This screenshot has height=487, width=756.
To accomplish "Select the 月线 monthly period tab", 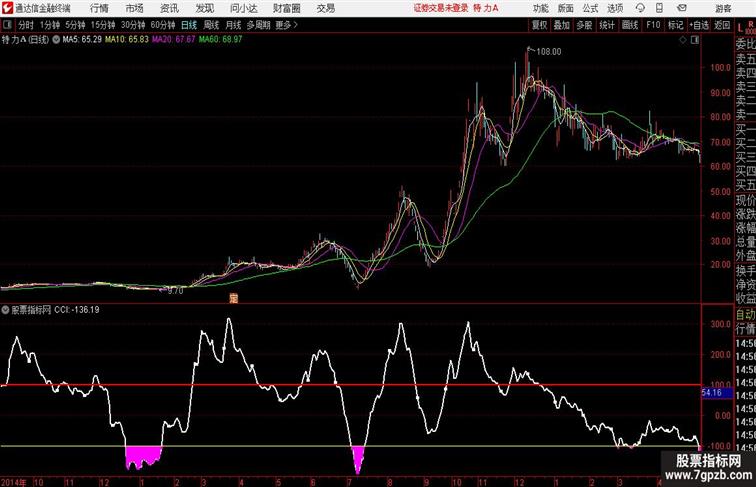I will coord(233,25).
